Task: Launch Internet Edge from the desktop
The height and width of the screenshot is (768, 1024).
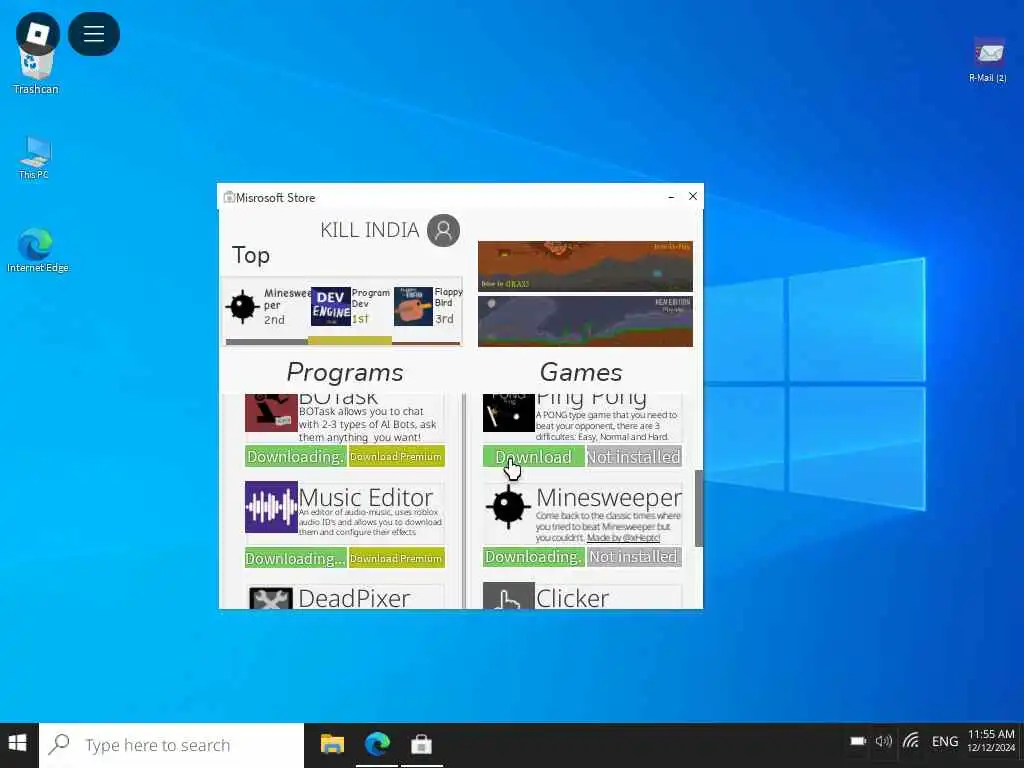Action: (37, 250)
